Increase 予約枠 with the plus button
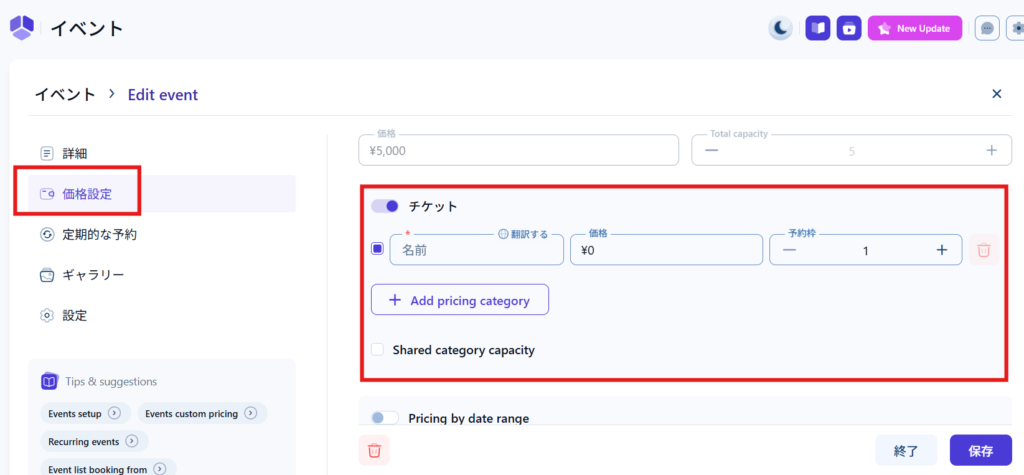The image size is (1024, 475). pyautogui.click(x=941, y=250)
